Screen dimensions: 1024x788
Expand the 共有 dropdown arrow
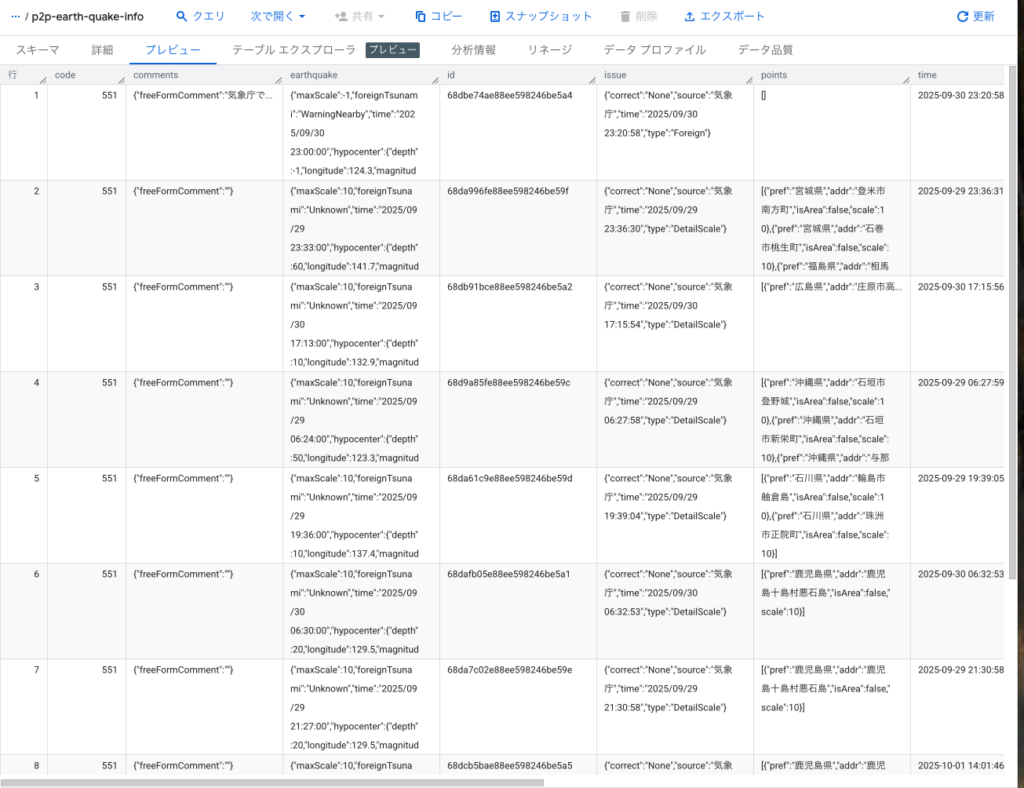[381, 17]
